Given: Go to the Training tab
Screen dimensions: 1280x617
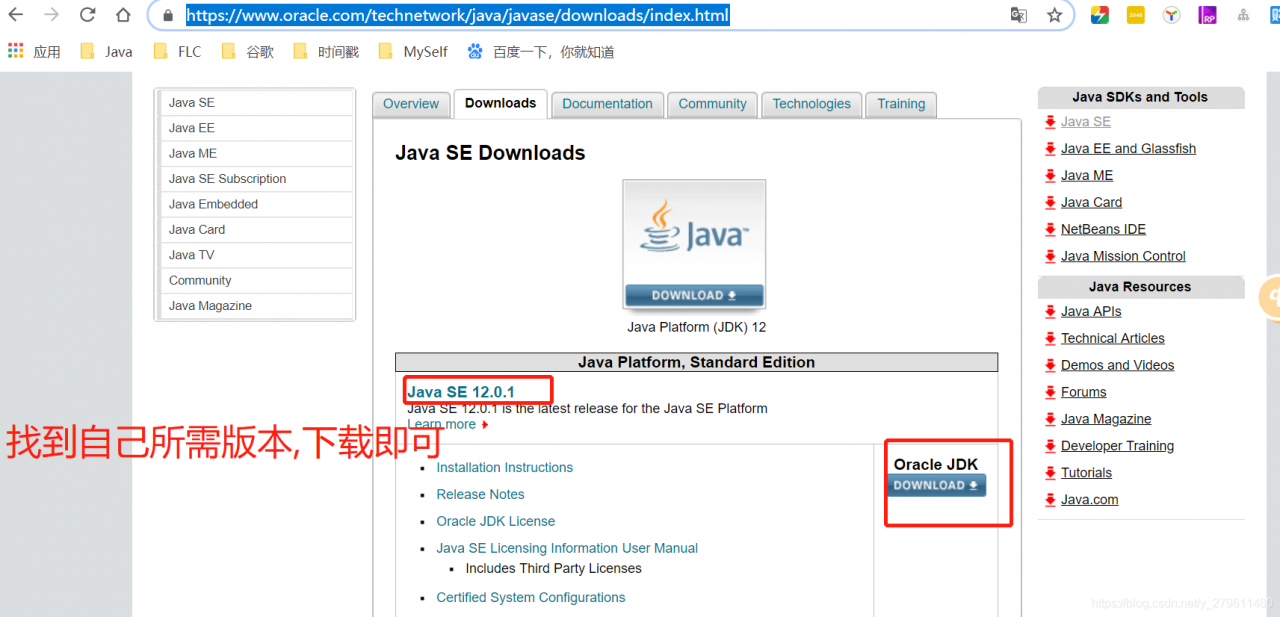Looking at the screenshot, I should (901, 104).
